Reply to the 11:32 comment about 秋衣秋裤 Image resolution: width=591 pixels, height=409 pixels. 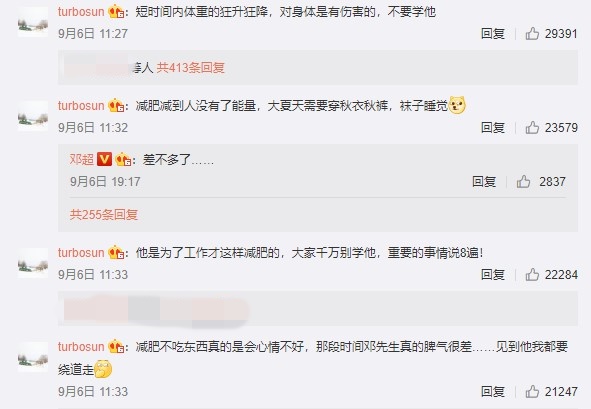click(x=493, y=128)
